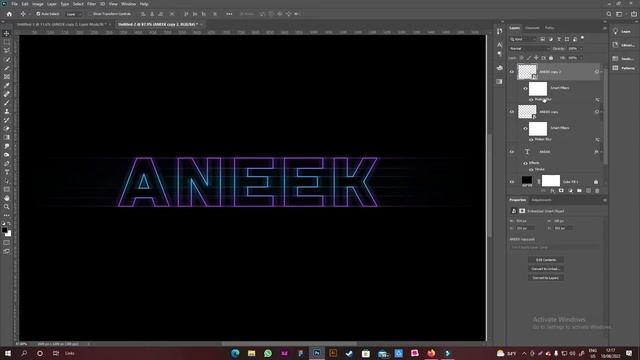Click the Convert to Layers button
The width and height of the screenshot is (640, 360).
pos(546,278)
